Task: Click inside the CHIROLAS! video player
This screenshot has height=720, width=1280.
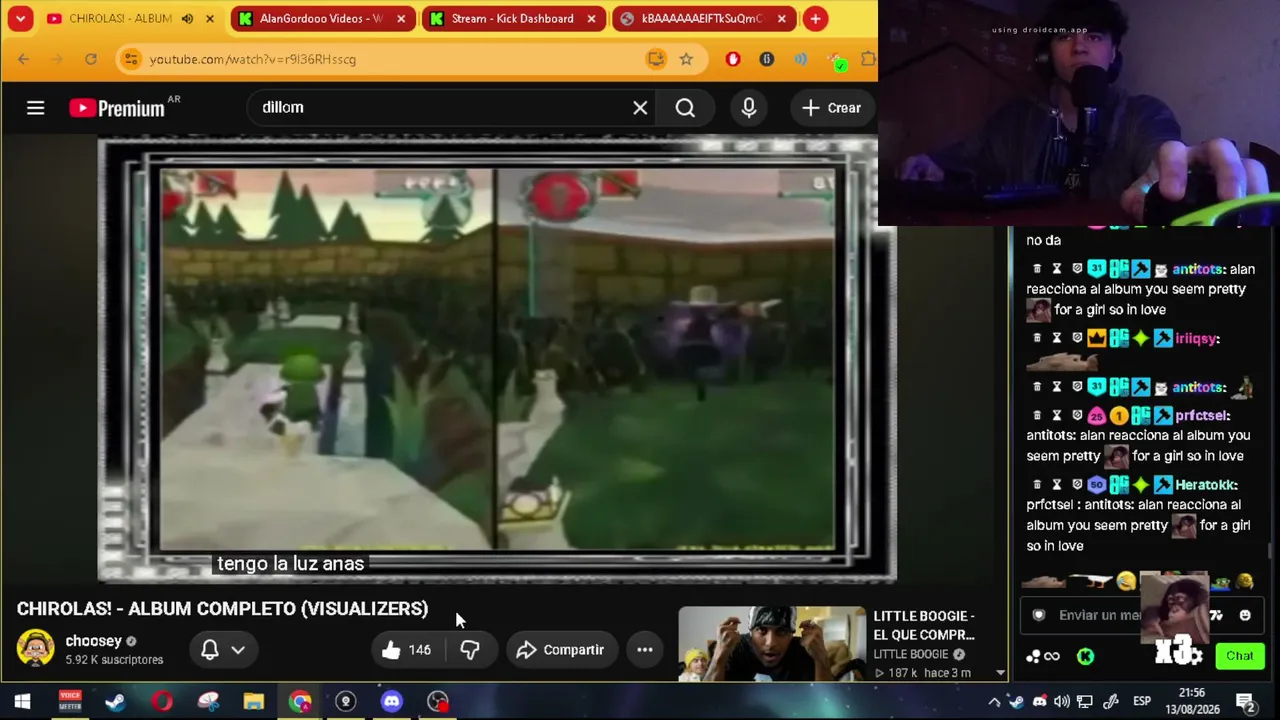Action: pyautogui.click(x=497, y=360)
